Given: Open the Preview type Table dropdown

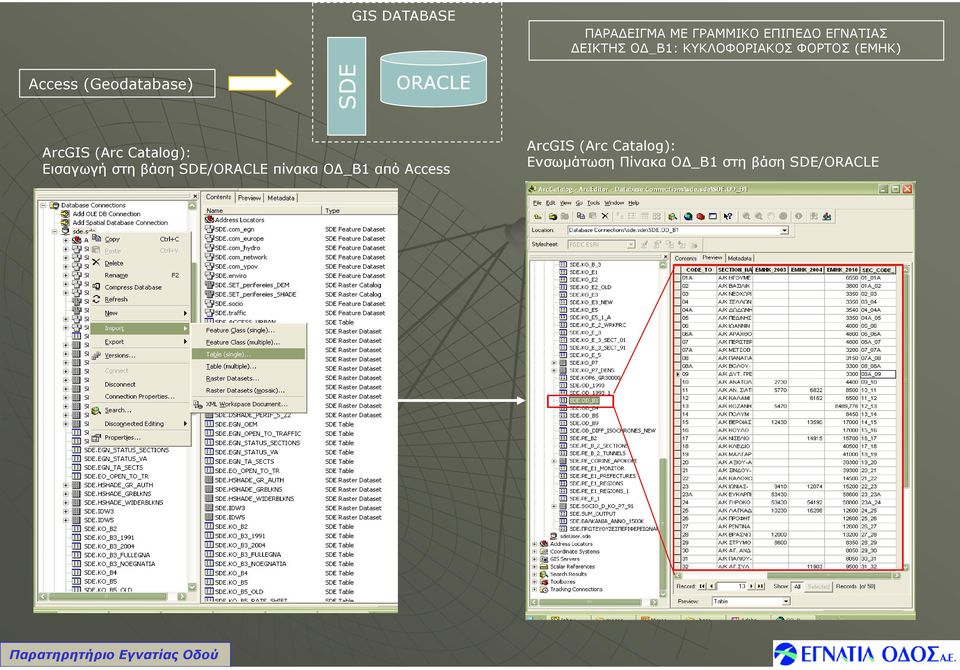Looking at the screenshot, I should coord(786,601).
